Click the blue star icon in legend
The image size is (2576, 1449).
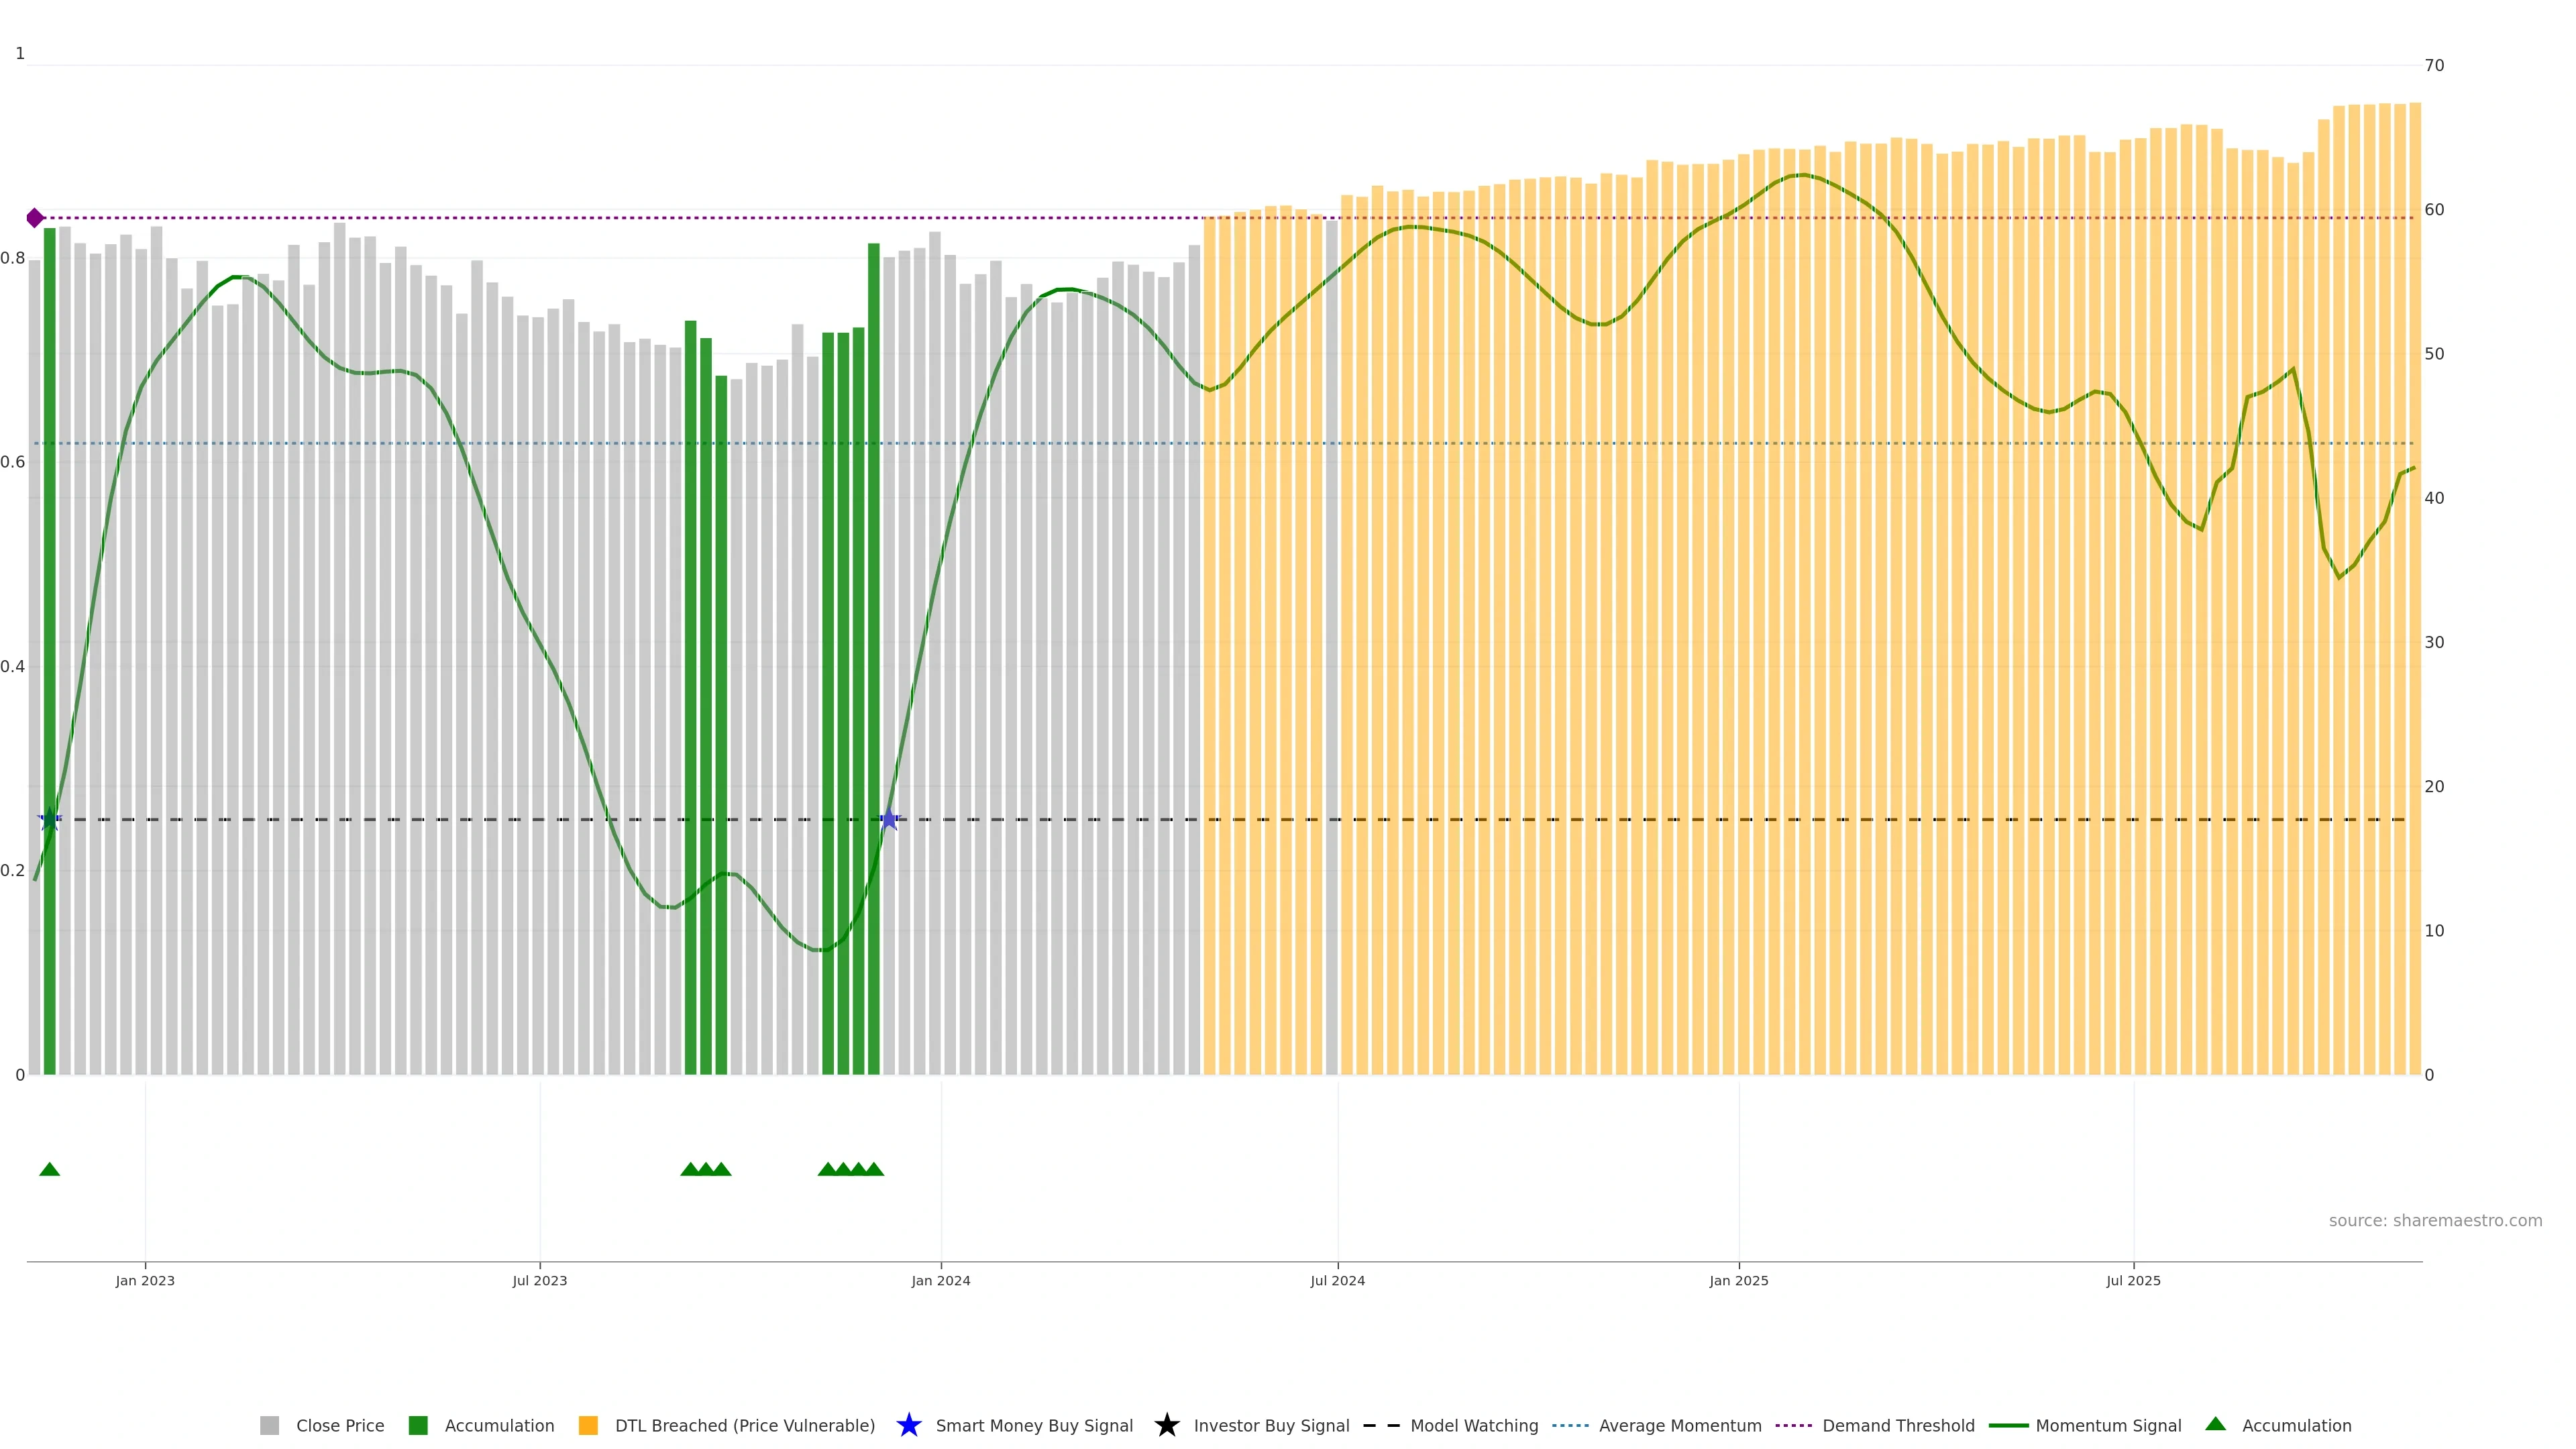pos(908,1425)
